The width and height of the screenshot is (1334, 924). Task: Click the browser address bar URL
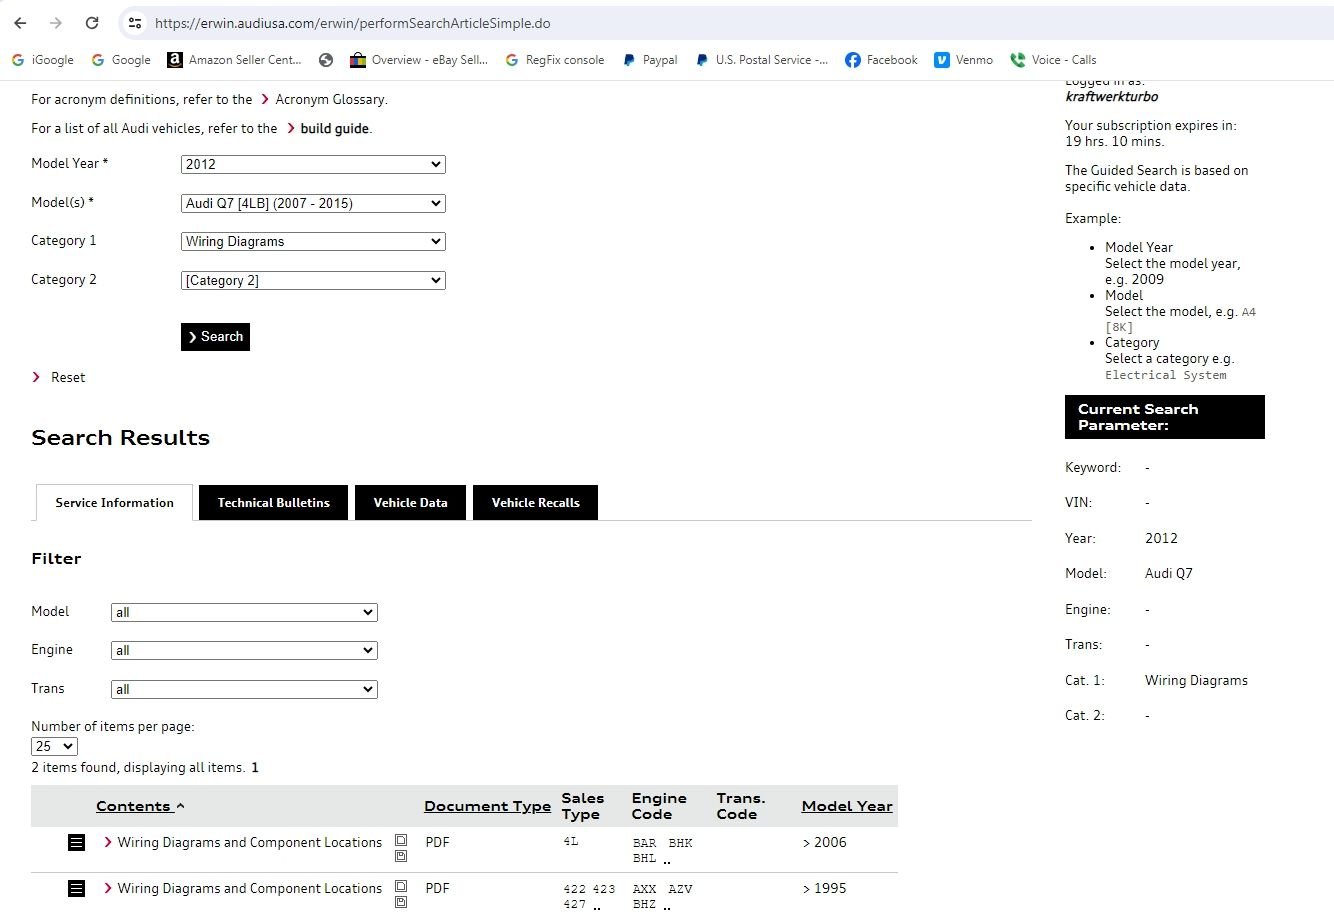coord(352,23)
